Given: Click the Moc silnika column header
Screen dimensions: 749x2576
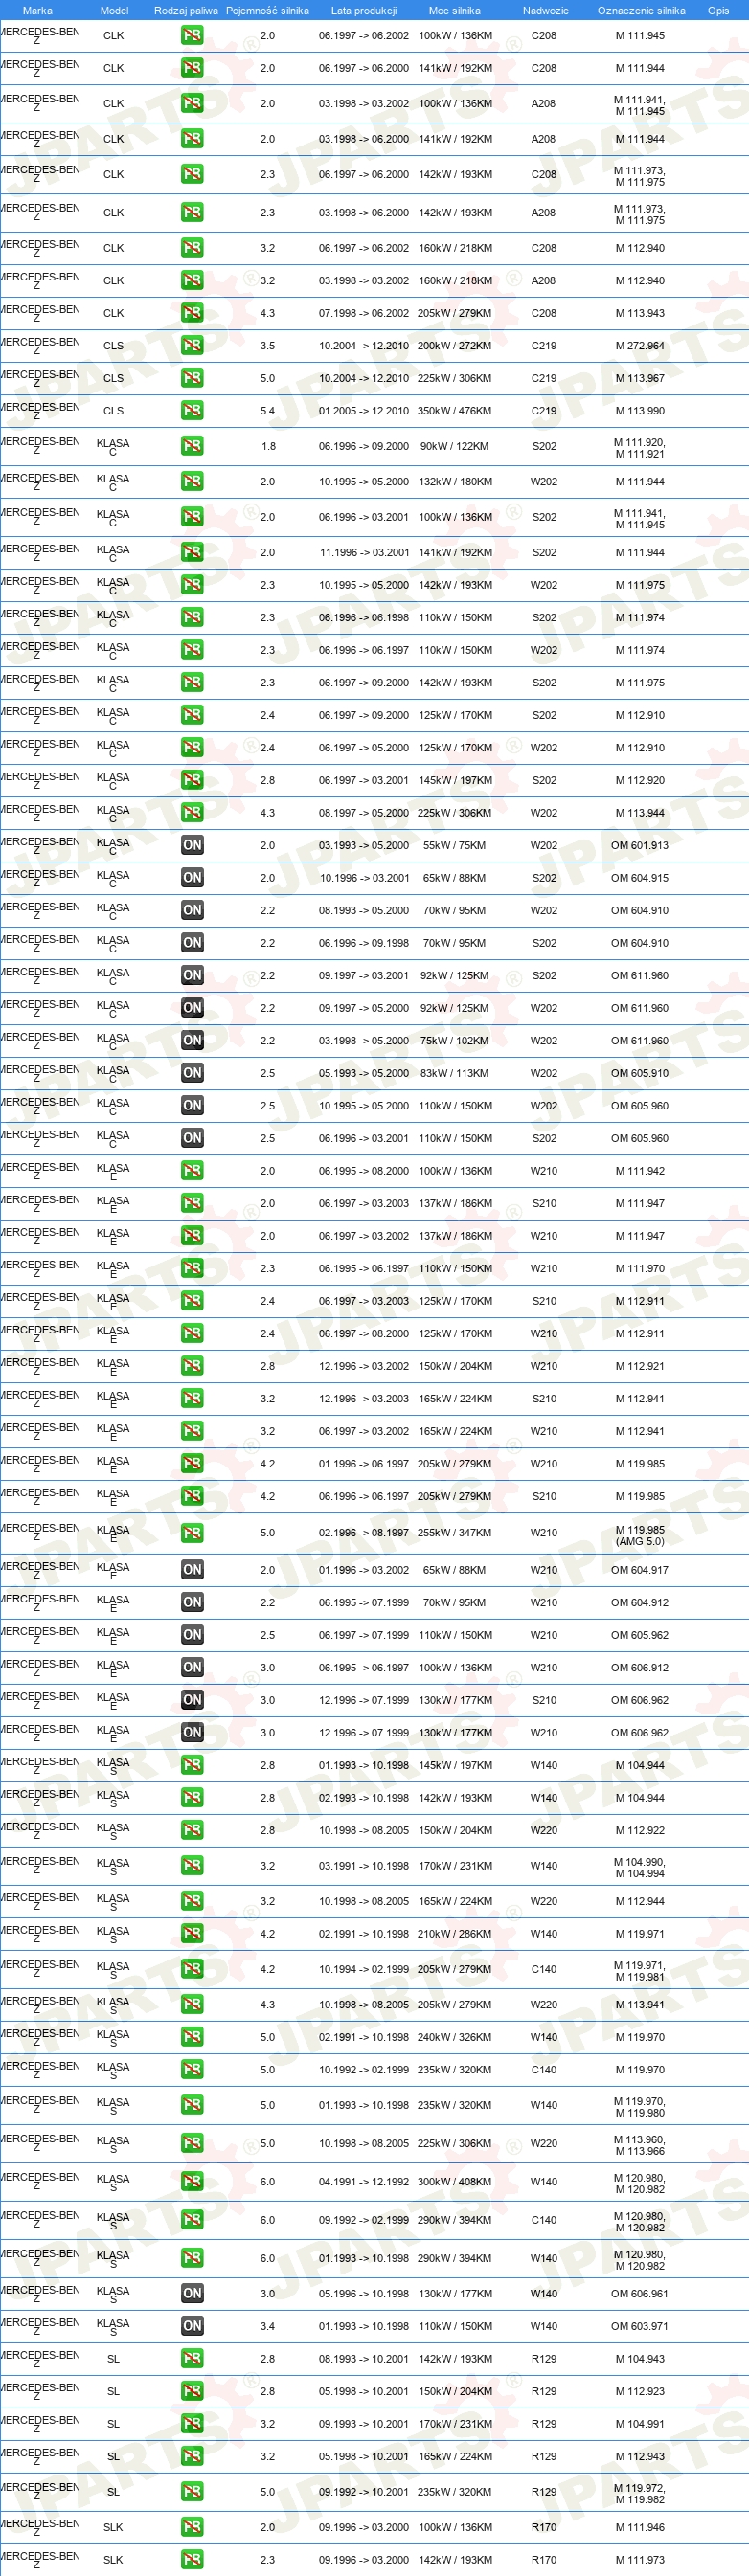Looking at the screenshot, I should click(x=454, y=11).
